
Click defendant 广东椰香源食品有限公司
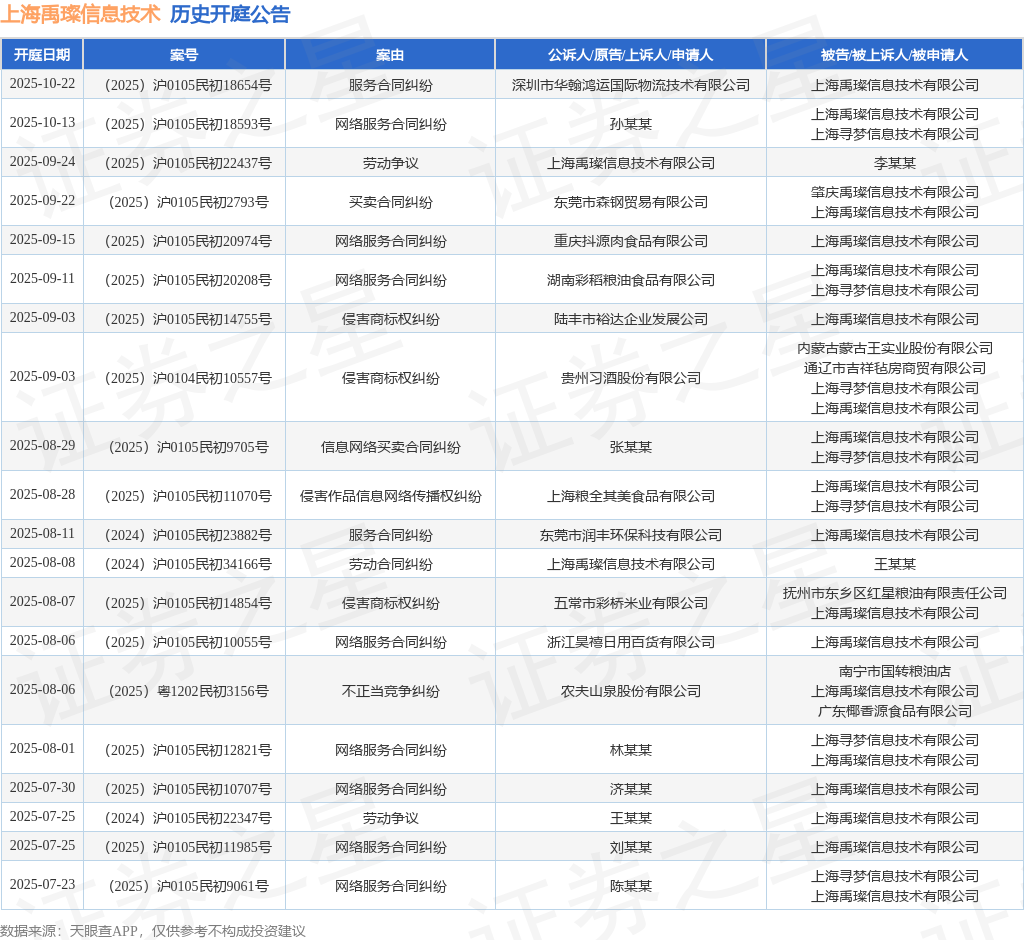[x=895, y=711]
